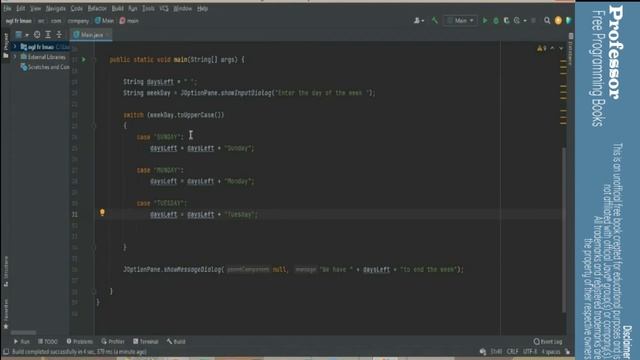Screen dimensions: 640x360
Task: Expand the project root node in the tree
Action: (15, 47)
